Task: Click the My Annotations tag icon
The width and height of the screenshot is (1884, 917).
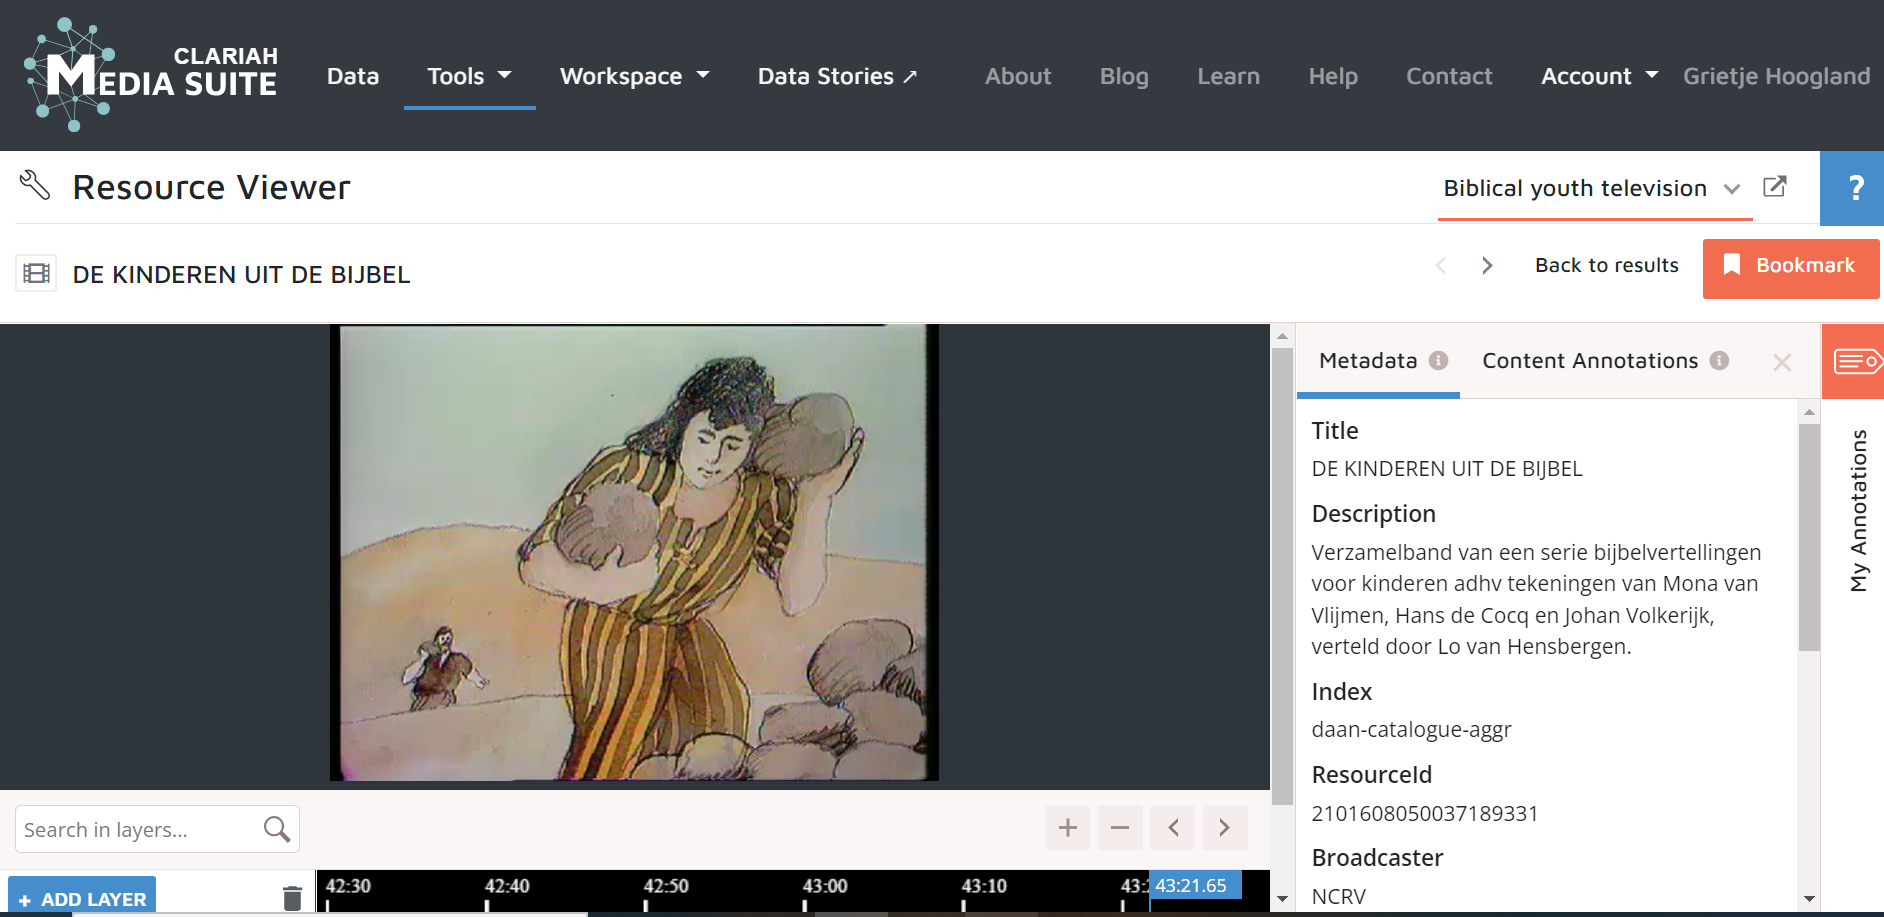Action: click(x=1855, y=361)
